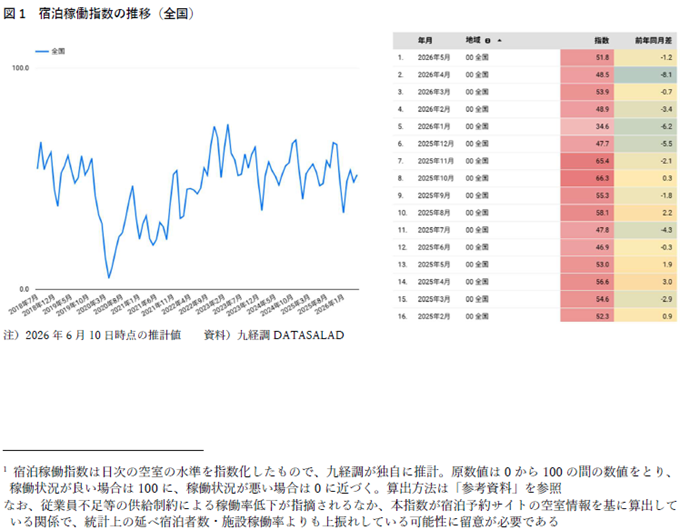Select the 2025年12月 cell in the table
The width and height of the screenshot is (680, 530).
tap(435, 144)
